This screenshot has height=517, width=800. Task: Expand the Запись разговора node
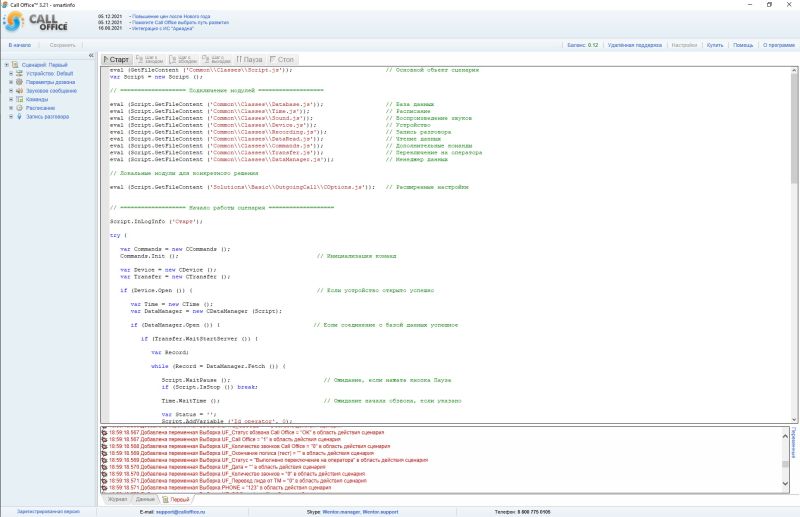pyautogui.click(x=11, y=117)
